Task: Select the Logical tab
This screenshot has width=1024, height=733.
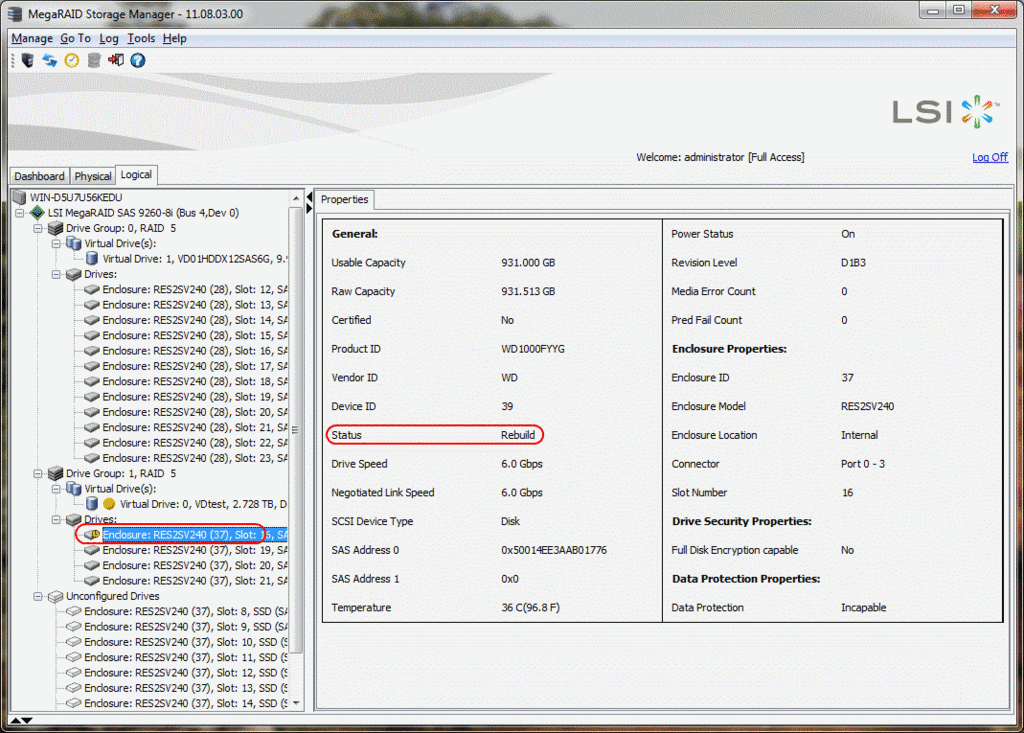Action: tap(136, 174)
